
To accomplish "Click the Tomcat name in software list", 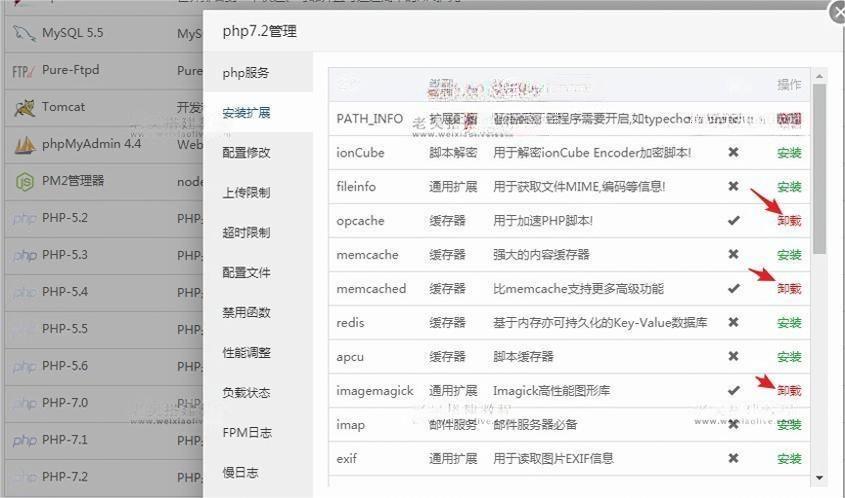I will pyautogui.click(x=64, y=107).
